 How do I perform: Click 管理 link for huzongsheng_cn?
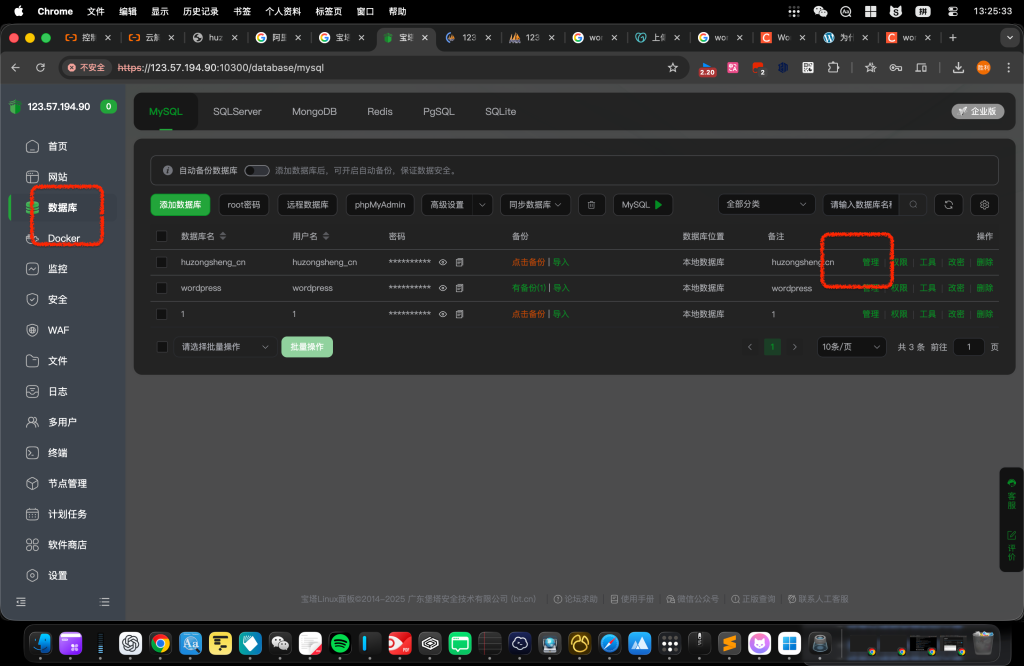[x=870, y=262]
